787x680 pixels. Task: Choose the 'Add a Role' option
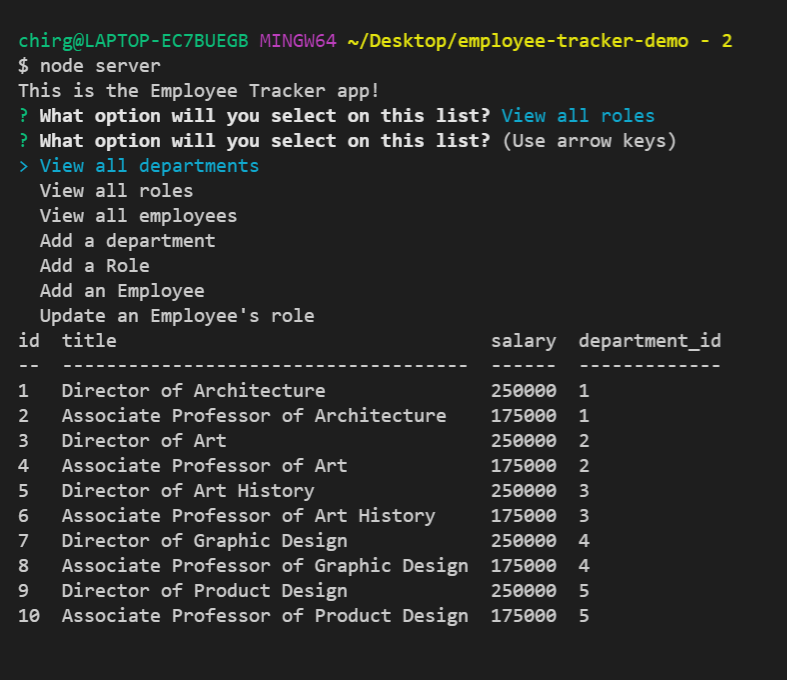tap(94, 266)
